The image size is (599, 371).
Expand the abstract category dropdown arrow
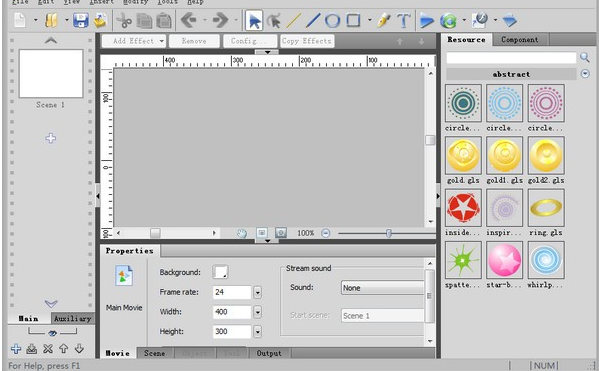[x=585, y=74]
